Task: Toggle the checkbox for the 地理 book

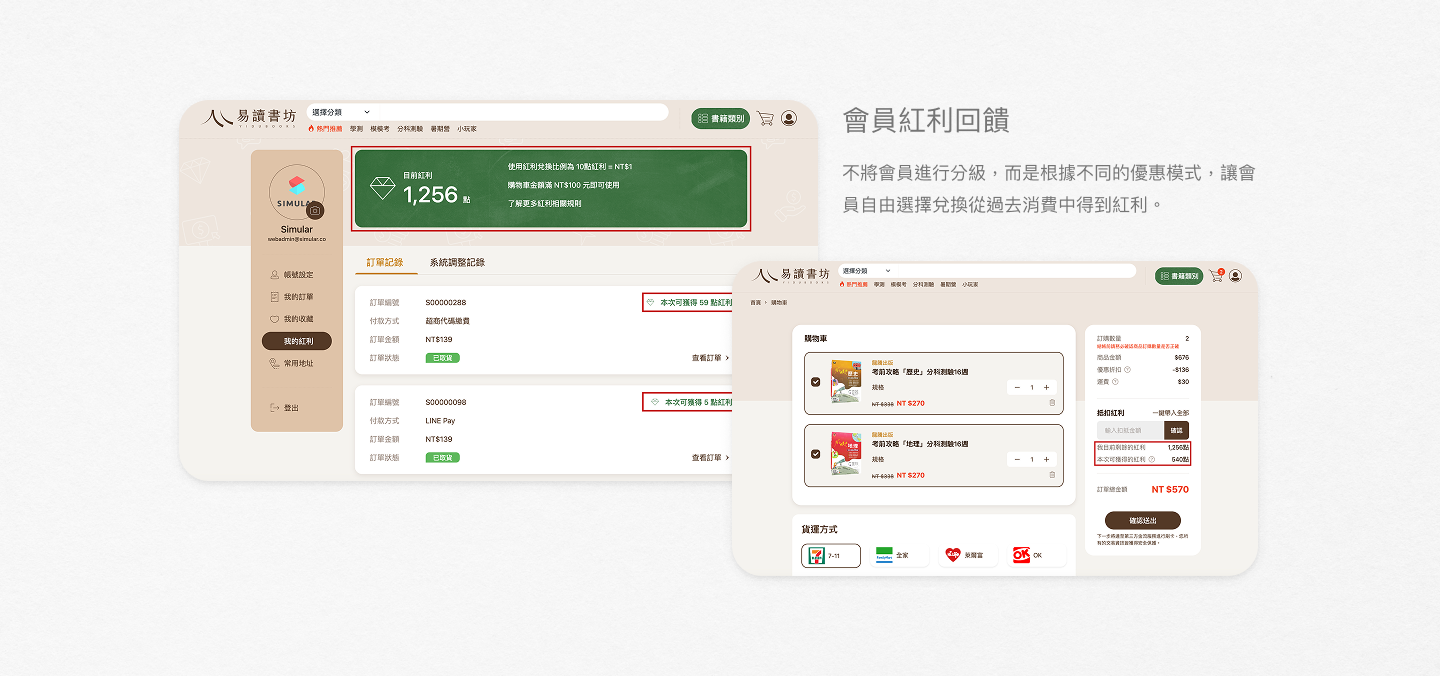Action: (x=816, y=454)
